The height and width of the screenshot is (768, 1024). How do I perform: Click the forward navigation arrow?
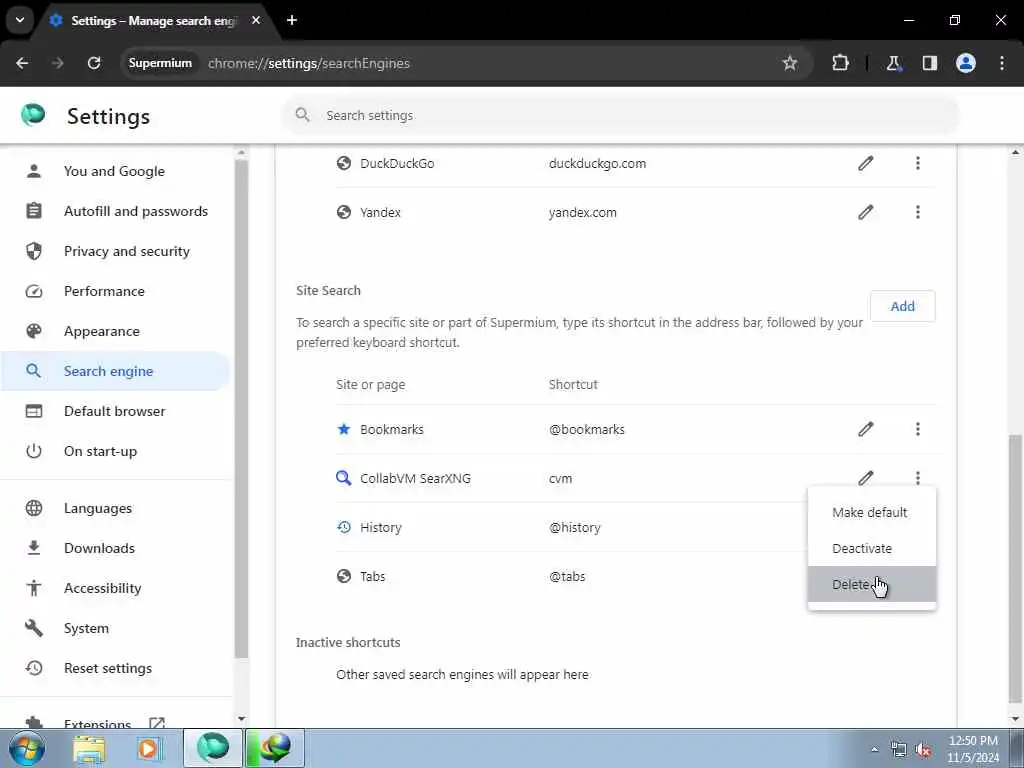58,63
